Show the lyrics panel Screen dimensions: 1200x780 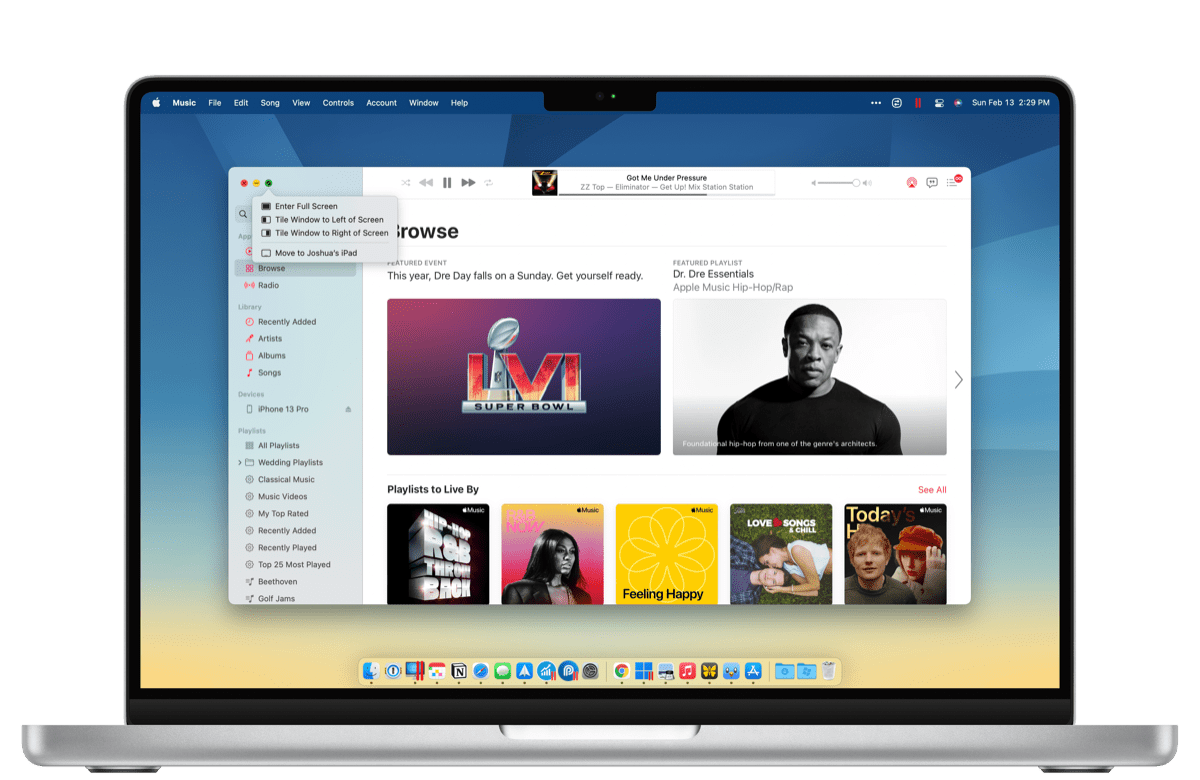932,183
